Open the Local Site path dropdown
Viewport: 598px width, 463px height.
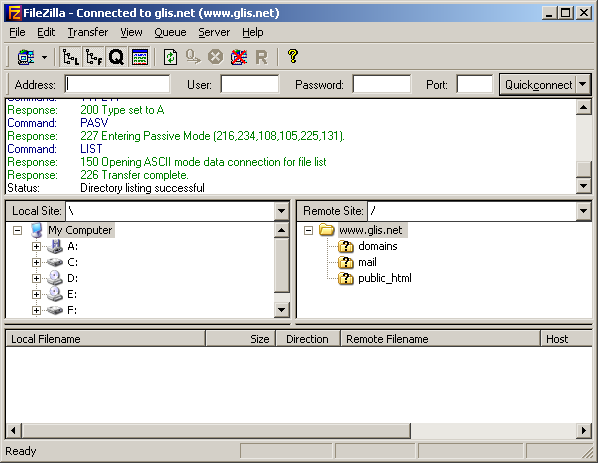281,211
